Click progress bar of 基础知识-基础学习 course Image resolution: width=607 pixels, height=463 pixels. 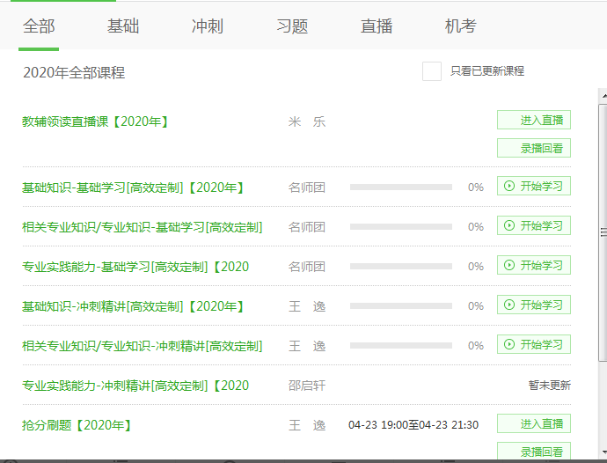coord(400,187)
